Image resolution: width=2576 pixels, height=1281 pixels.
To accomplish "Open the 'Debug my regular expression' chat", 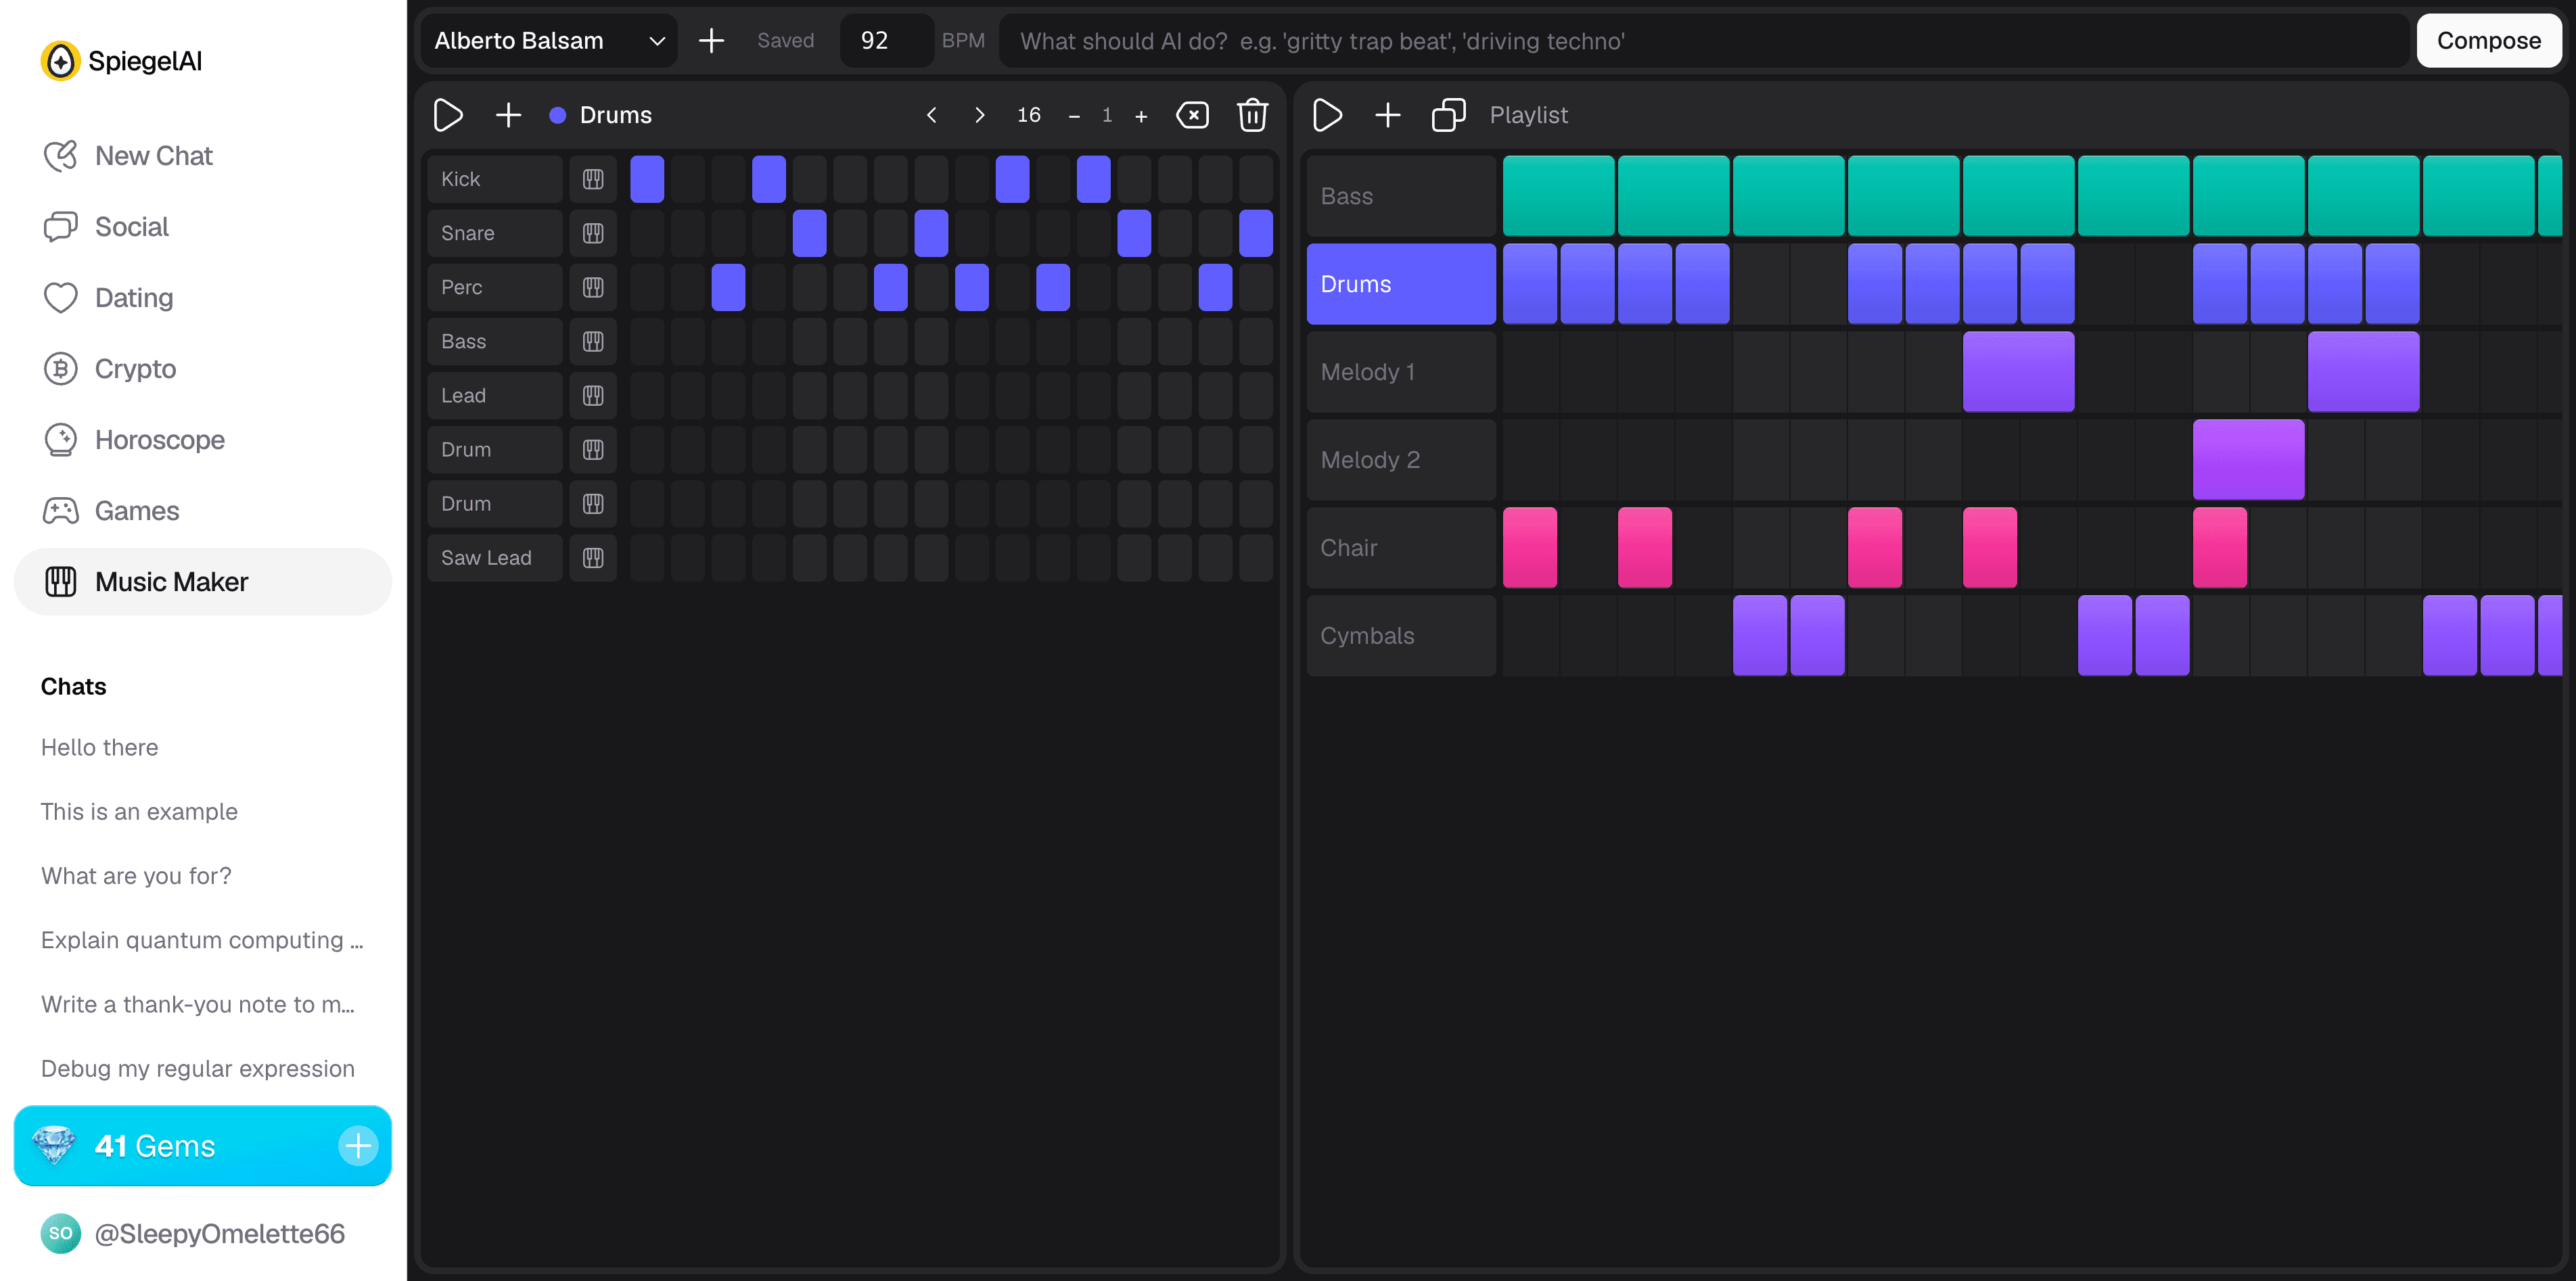I will click(x=198, y=1068).
